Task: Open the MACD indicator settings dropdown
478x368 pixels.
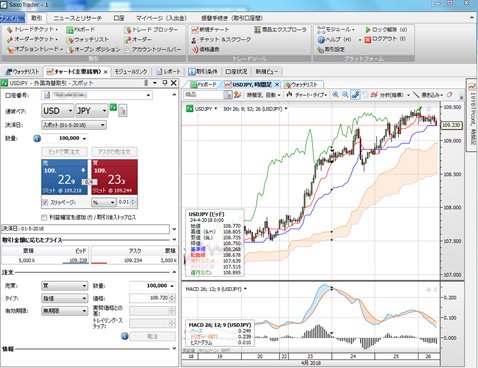Action: coord(245,289)
